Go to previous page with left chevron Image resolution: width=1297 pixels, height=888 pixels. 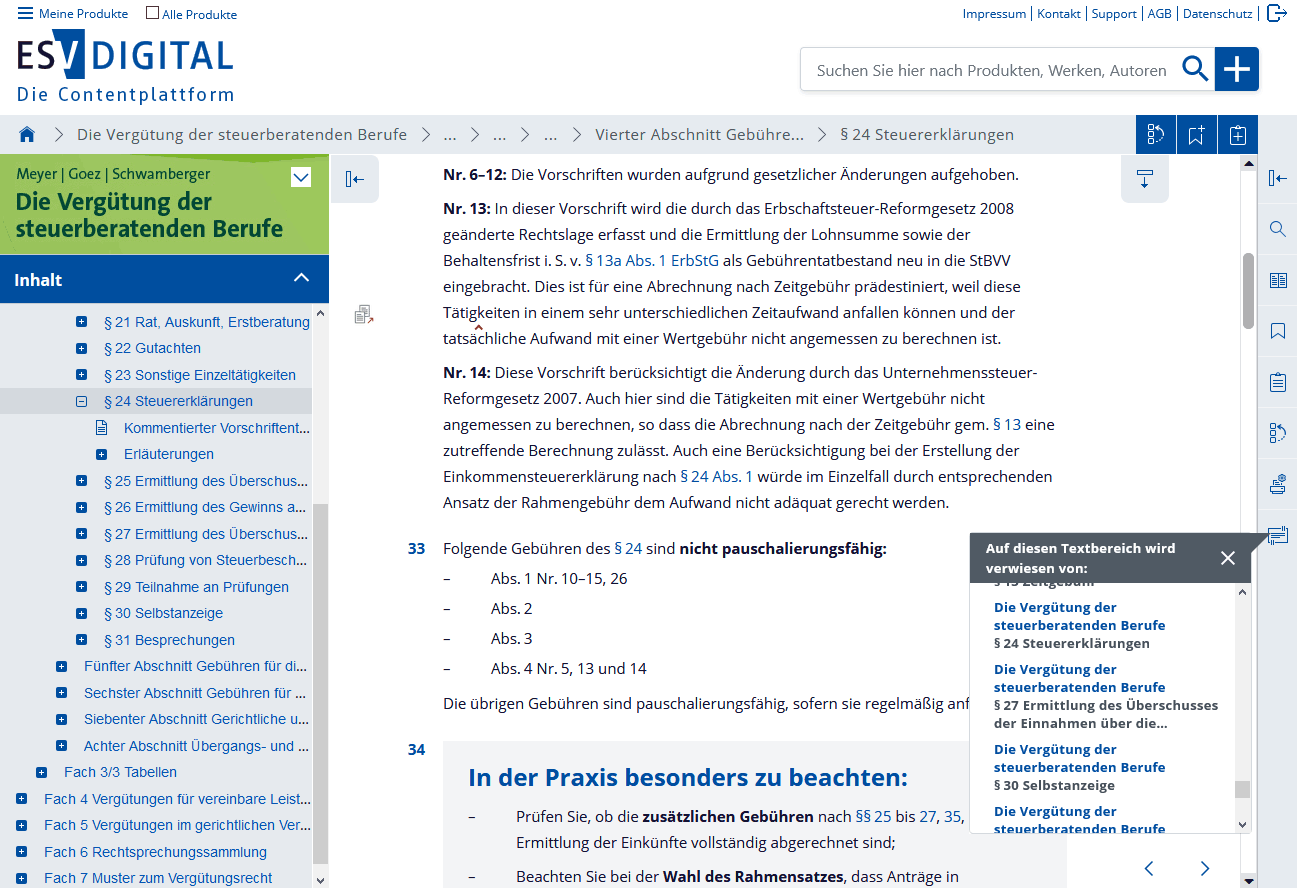(x=1149, y=868)
